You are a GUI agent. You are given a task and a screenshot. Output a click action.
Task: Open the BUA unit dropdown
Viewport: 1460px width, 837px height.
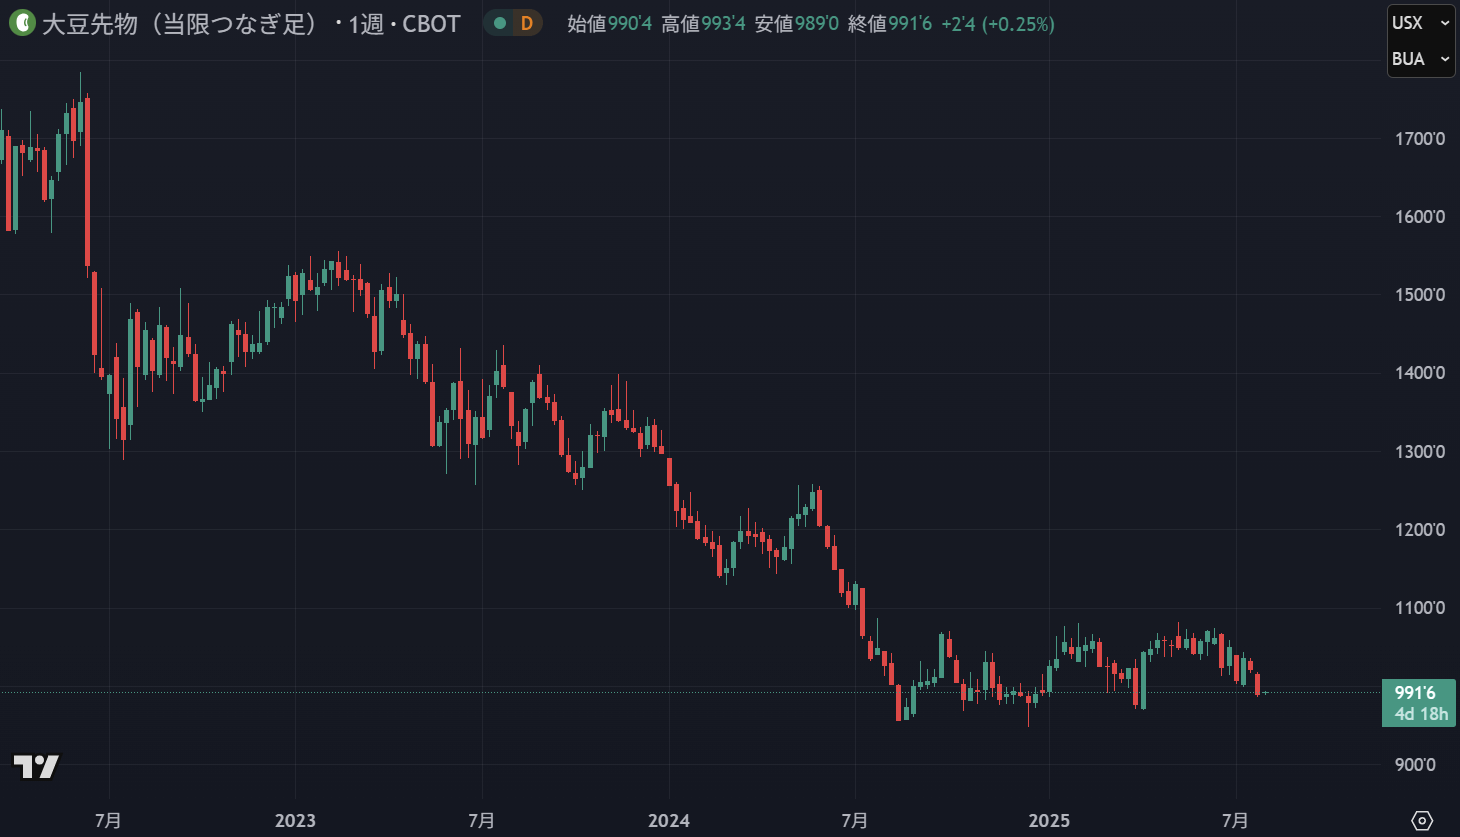point(1421,59)
